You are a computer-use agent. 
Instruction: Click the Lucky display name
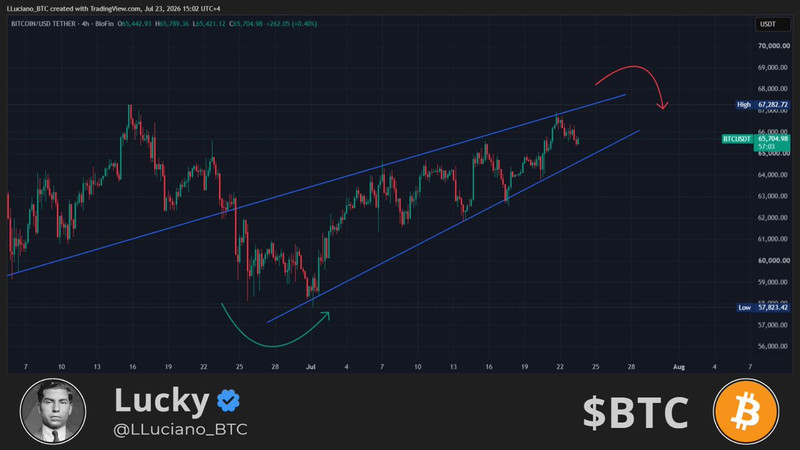pos(162,400)
